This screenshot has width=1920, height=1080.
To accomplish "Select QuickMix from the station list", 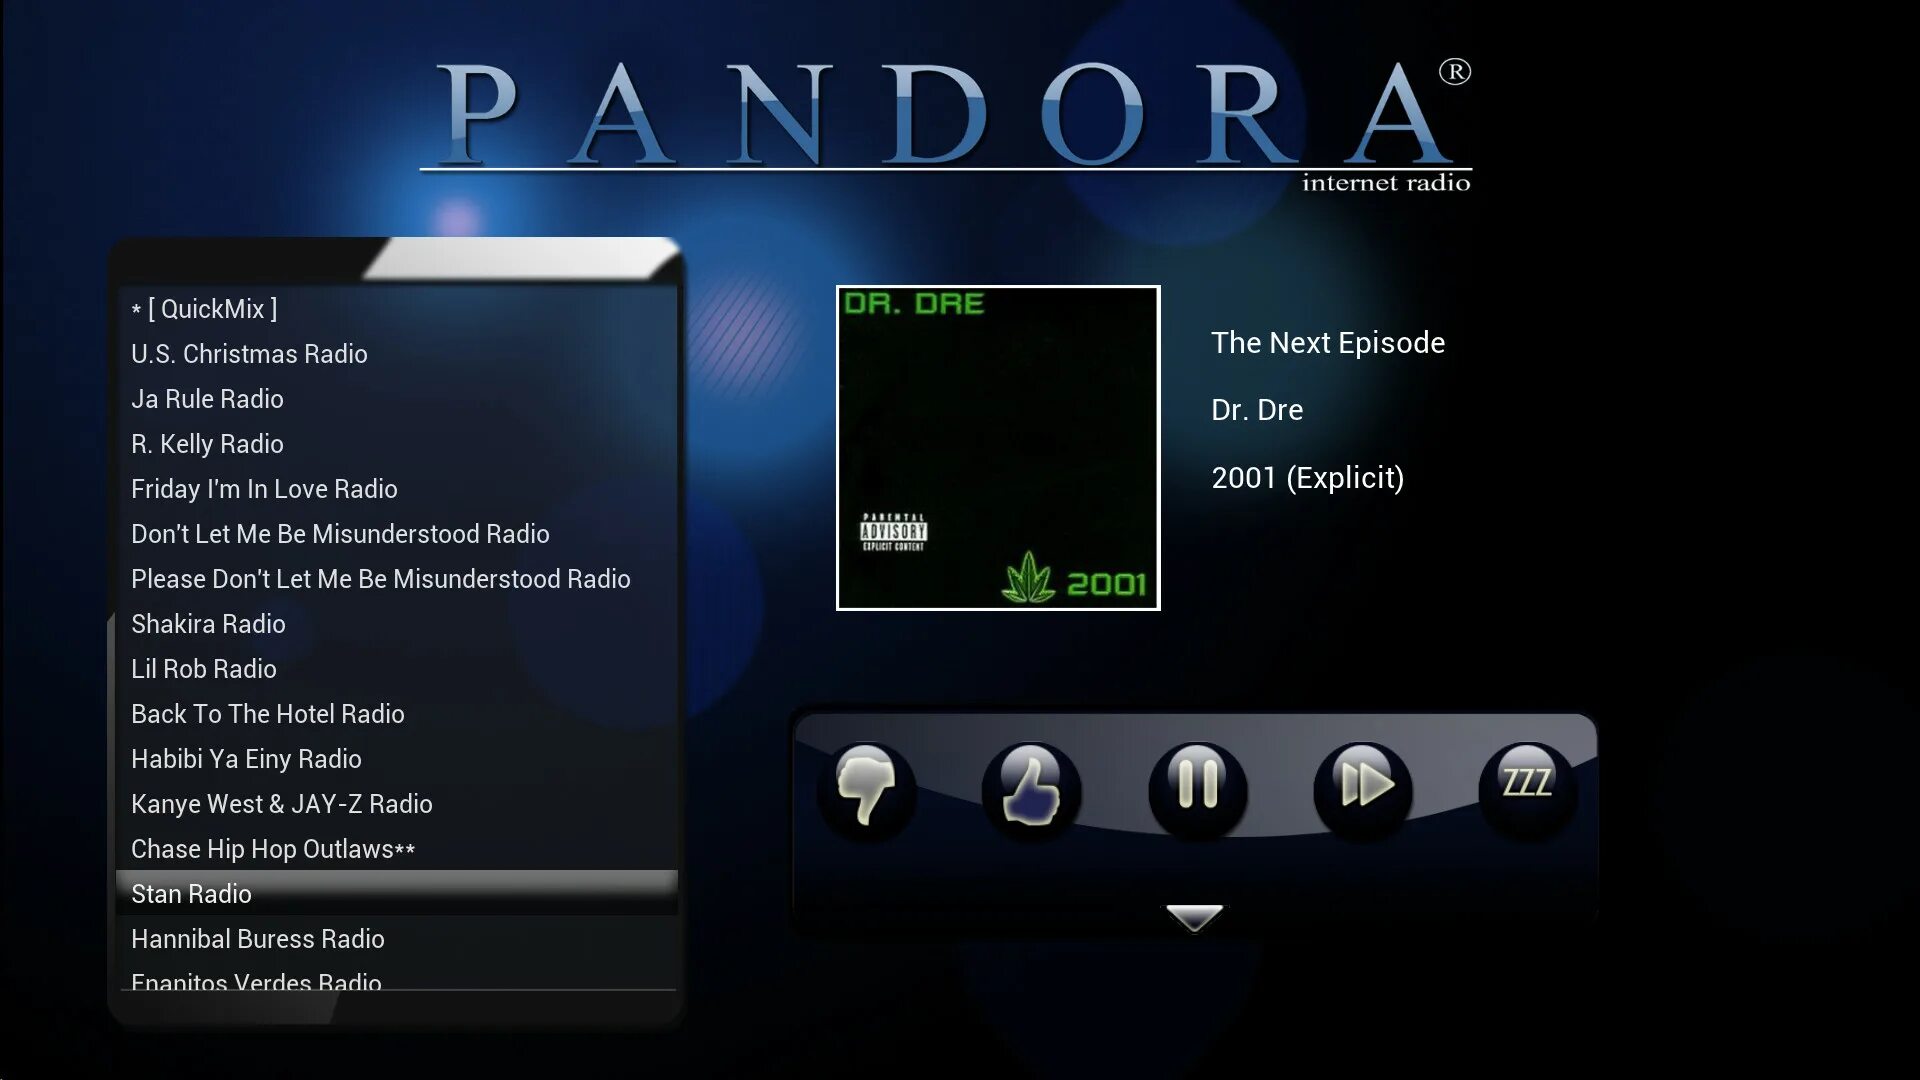I will click(x=203, y=307).
